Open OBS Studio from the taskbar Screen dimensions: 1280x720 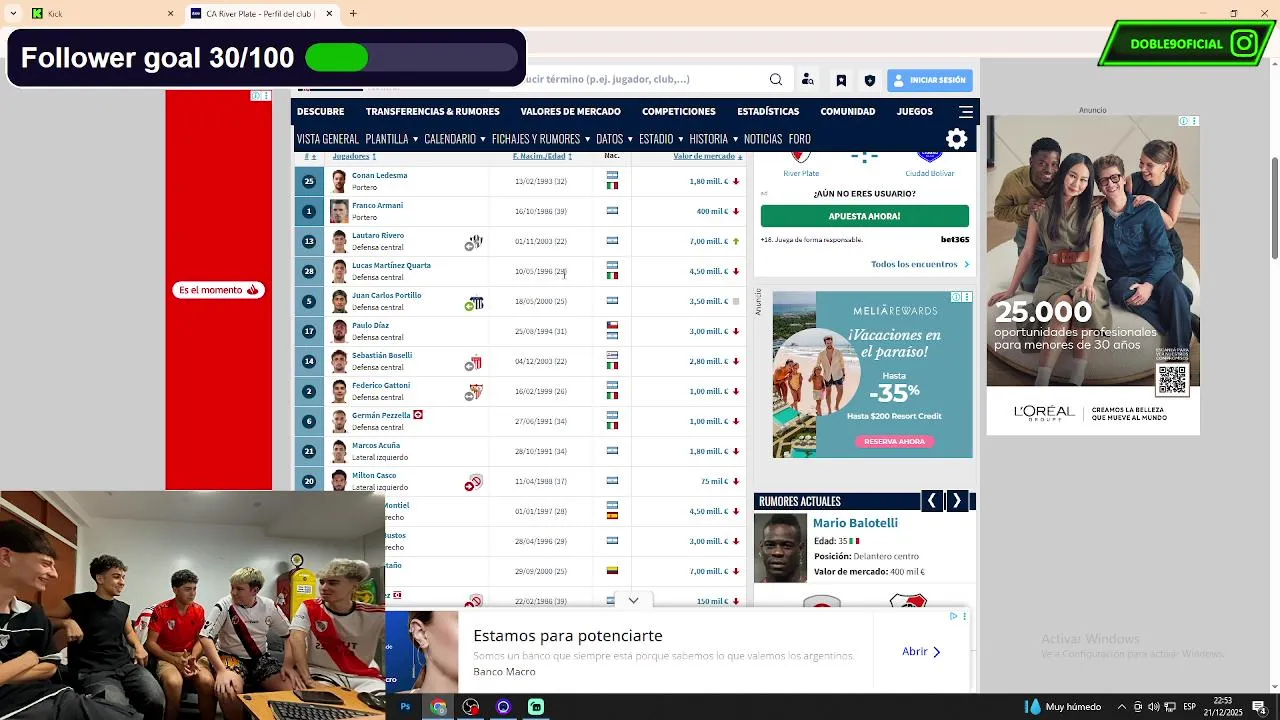[471, 707]
